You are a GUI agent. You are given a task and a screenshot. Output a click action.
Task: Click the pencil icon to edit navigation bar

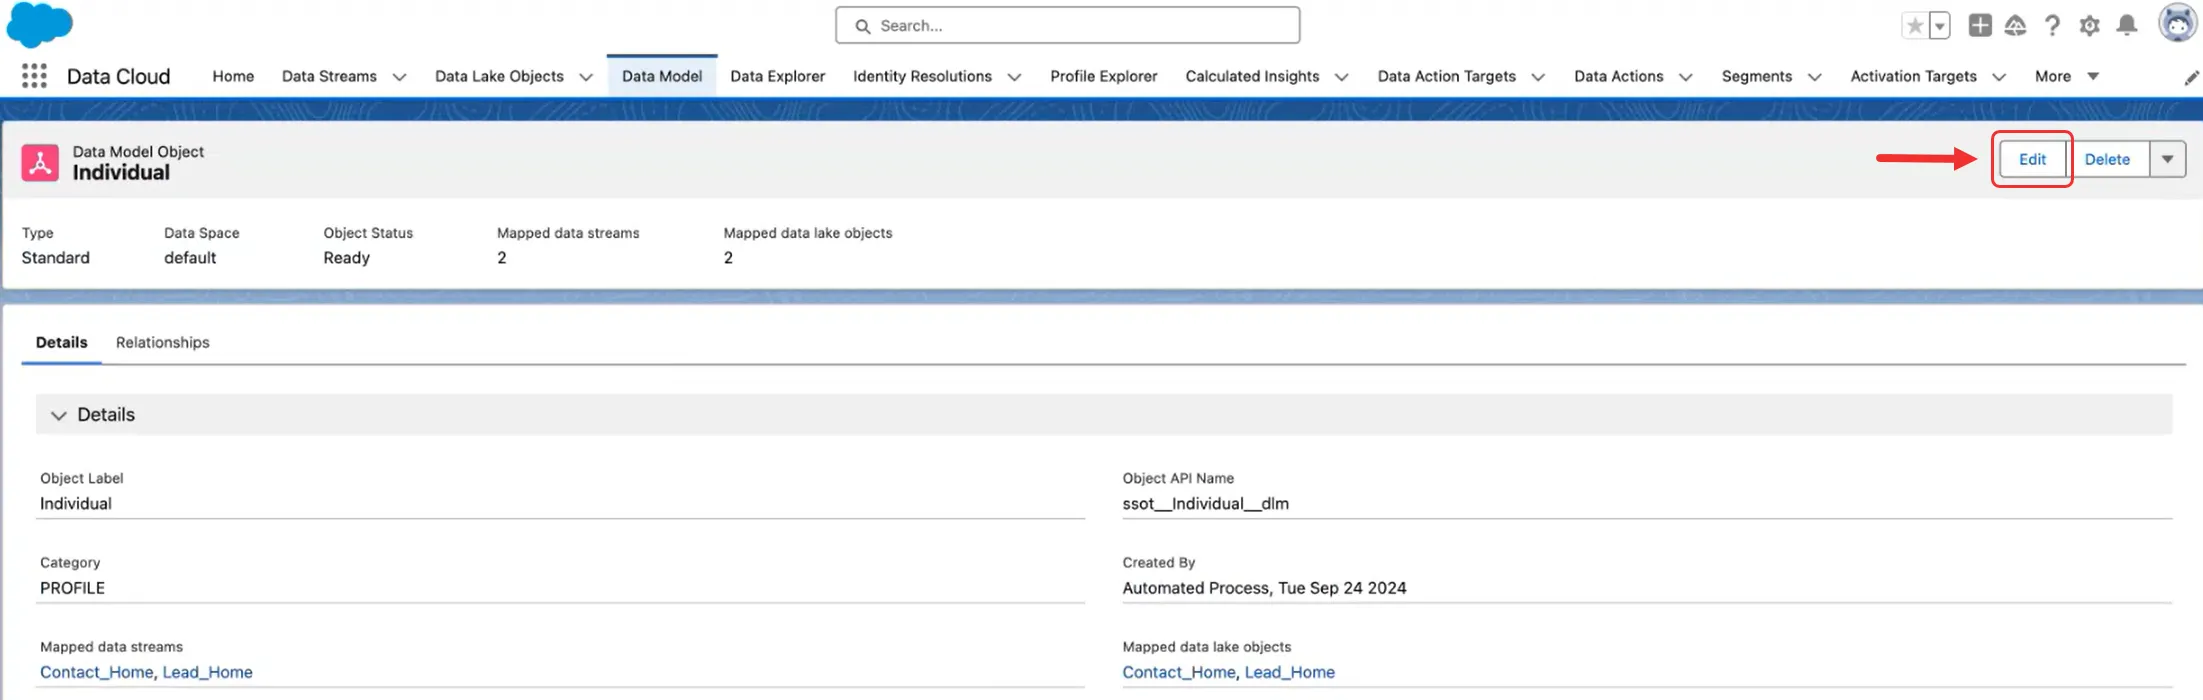point(2191,77)
